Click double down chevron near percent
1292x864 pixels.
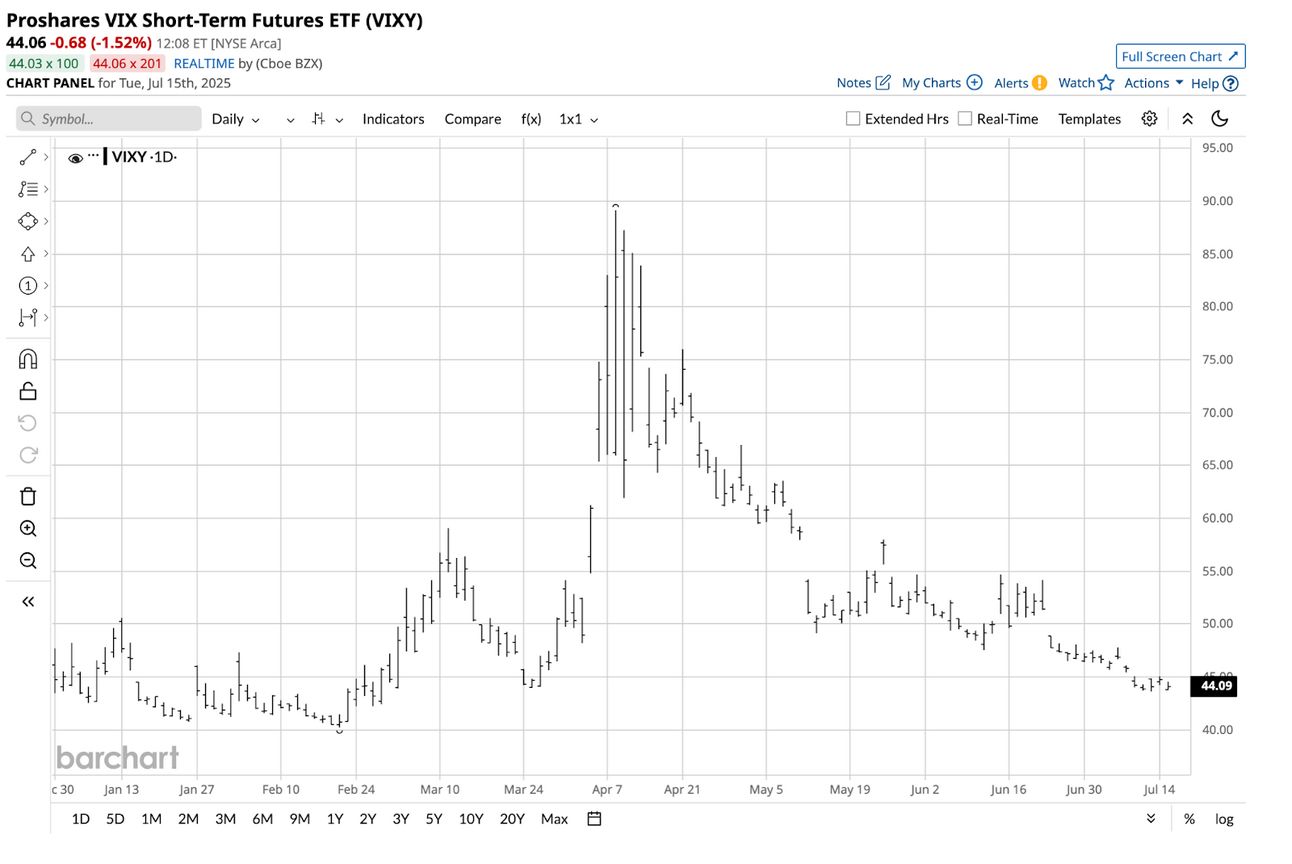pyautogui.click(x=1152, y=819)
